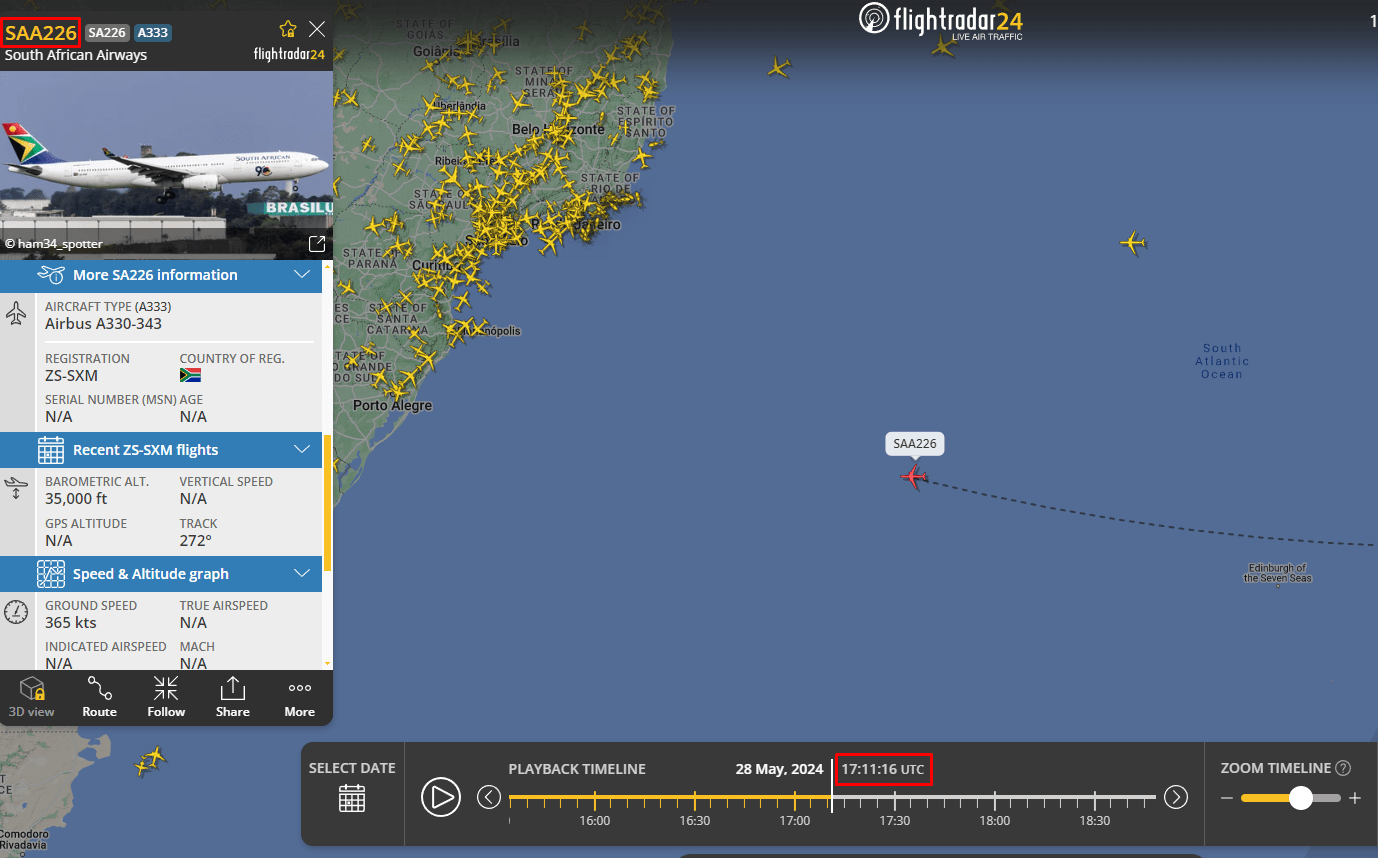Click the plus to zoom timeline in
1378x858 pixels.
pos(1355,798)
